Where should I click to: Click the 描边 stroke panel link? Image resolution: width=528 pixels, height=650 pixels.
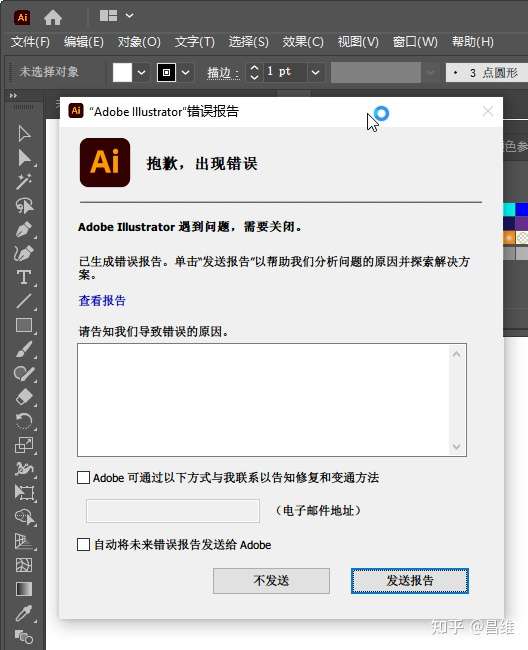[223, 73]
